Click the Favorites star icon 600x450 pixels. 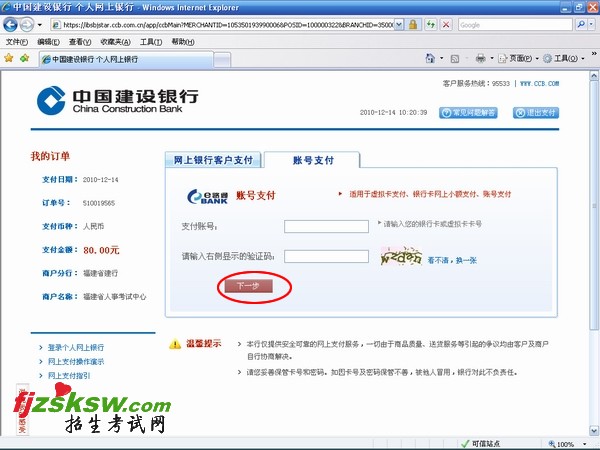point(9,59)
